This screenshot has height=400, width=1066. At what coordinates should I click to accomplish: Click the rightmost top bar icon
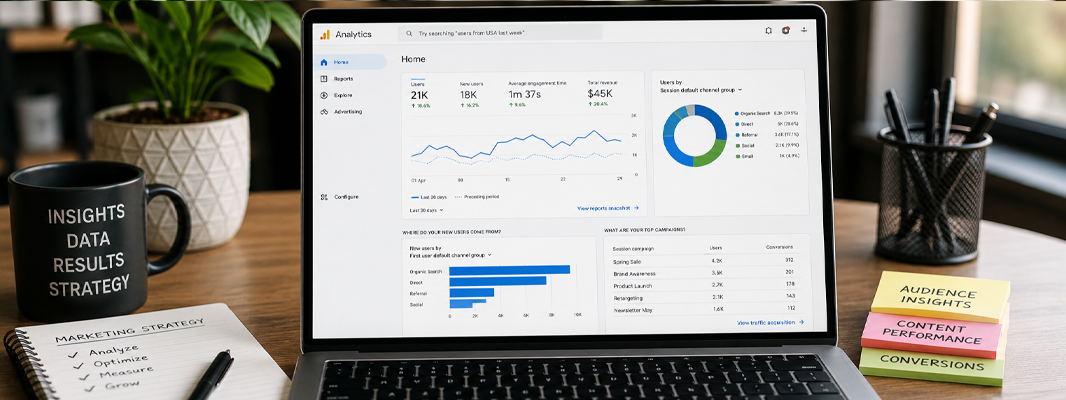[x=804, y=31]
